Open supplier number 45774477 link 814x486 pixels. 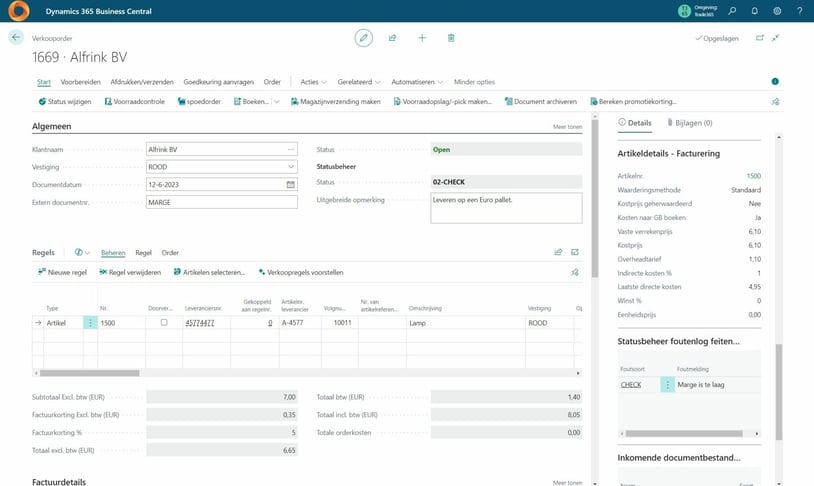coord(200,323)
